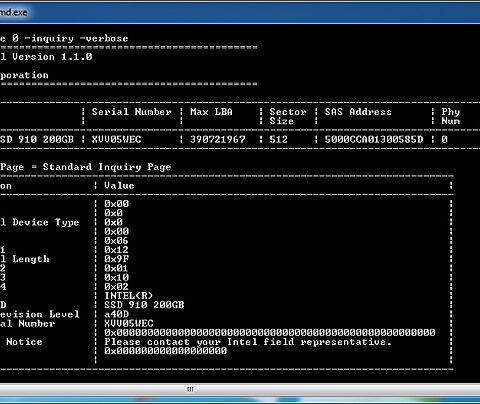Click the 'poration' text line
This screenshot has width=480, height=404.
coord(24,75)
